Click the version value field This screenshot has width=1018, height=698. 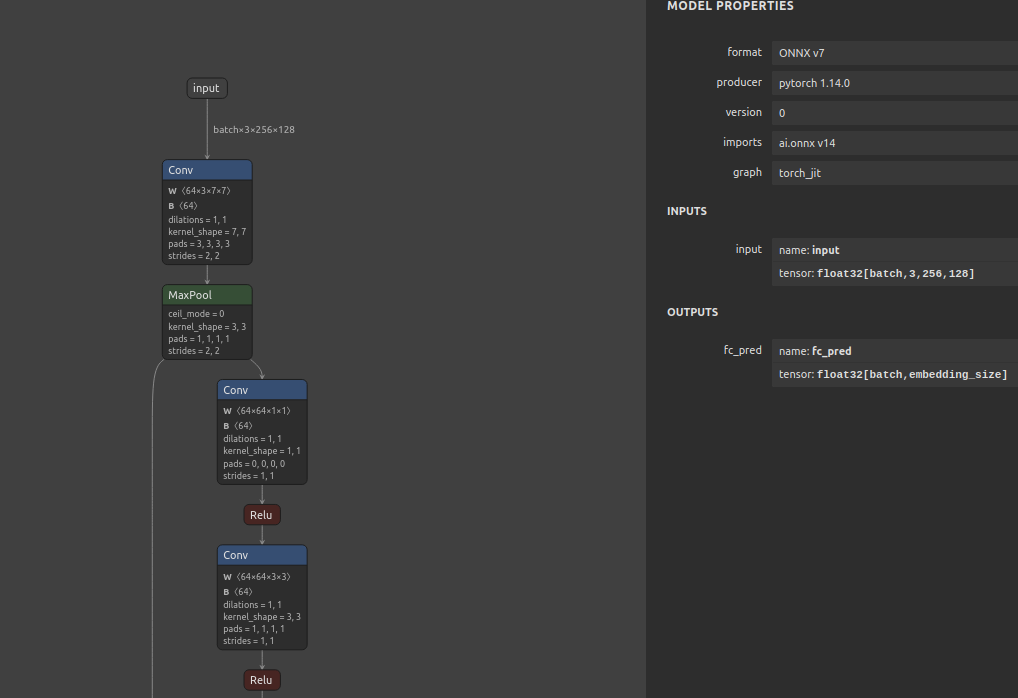(x=894, y=113)
